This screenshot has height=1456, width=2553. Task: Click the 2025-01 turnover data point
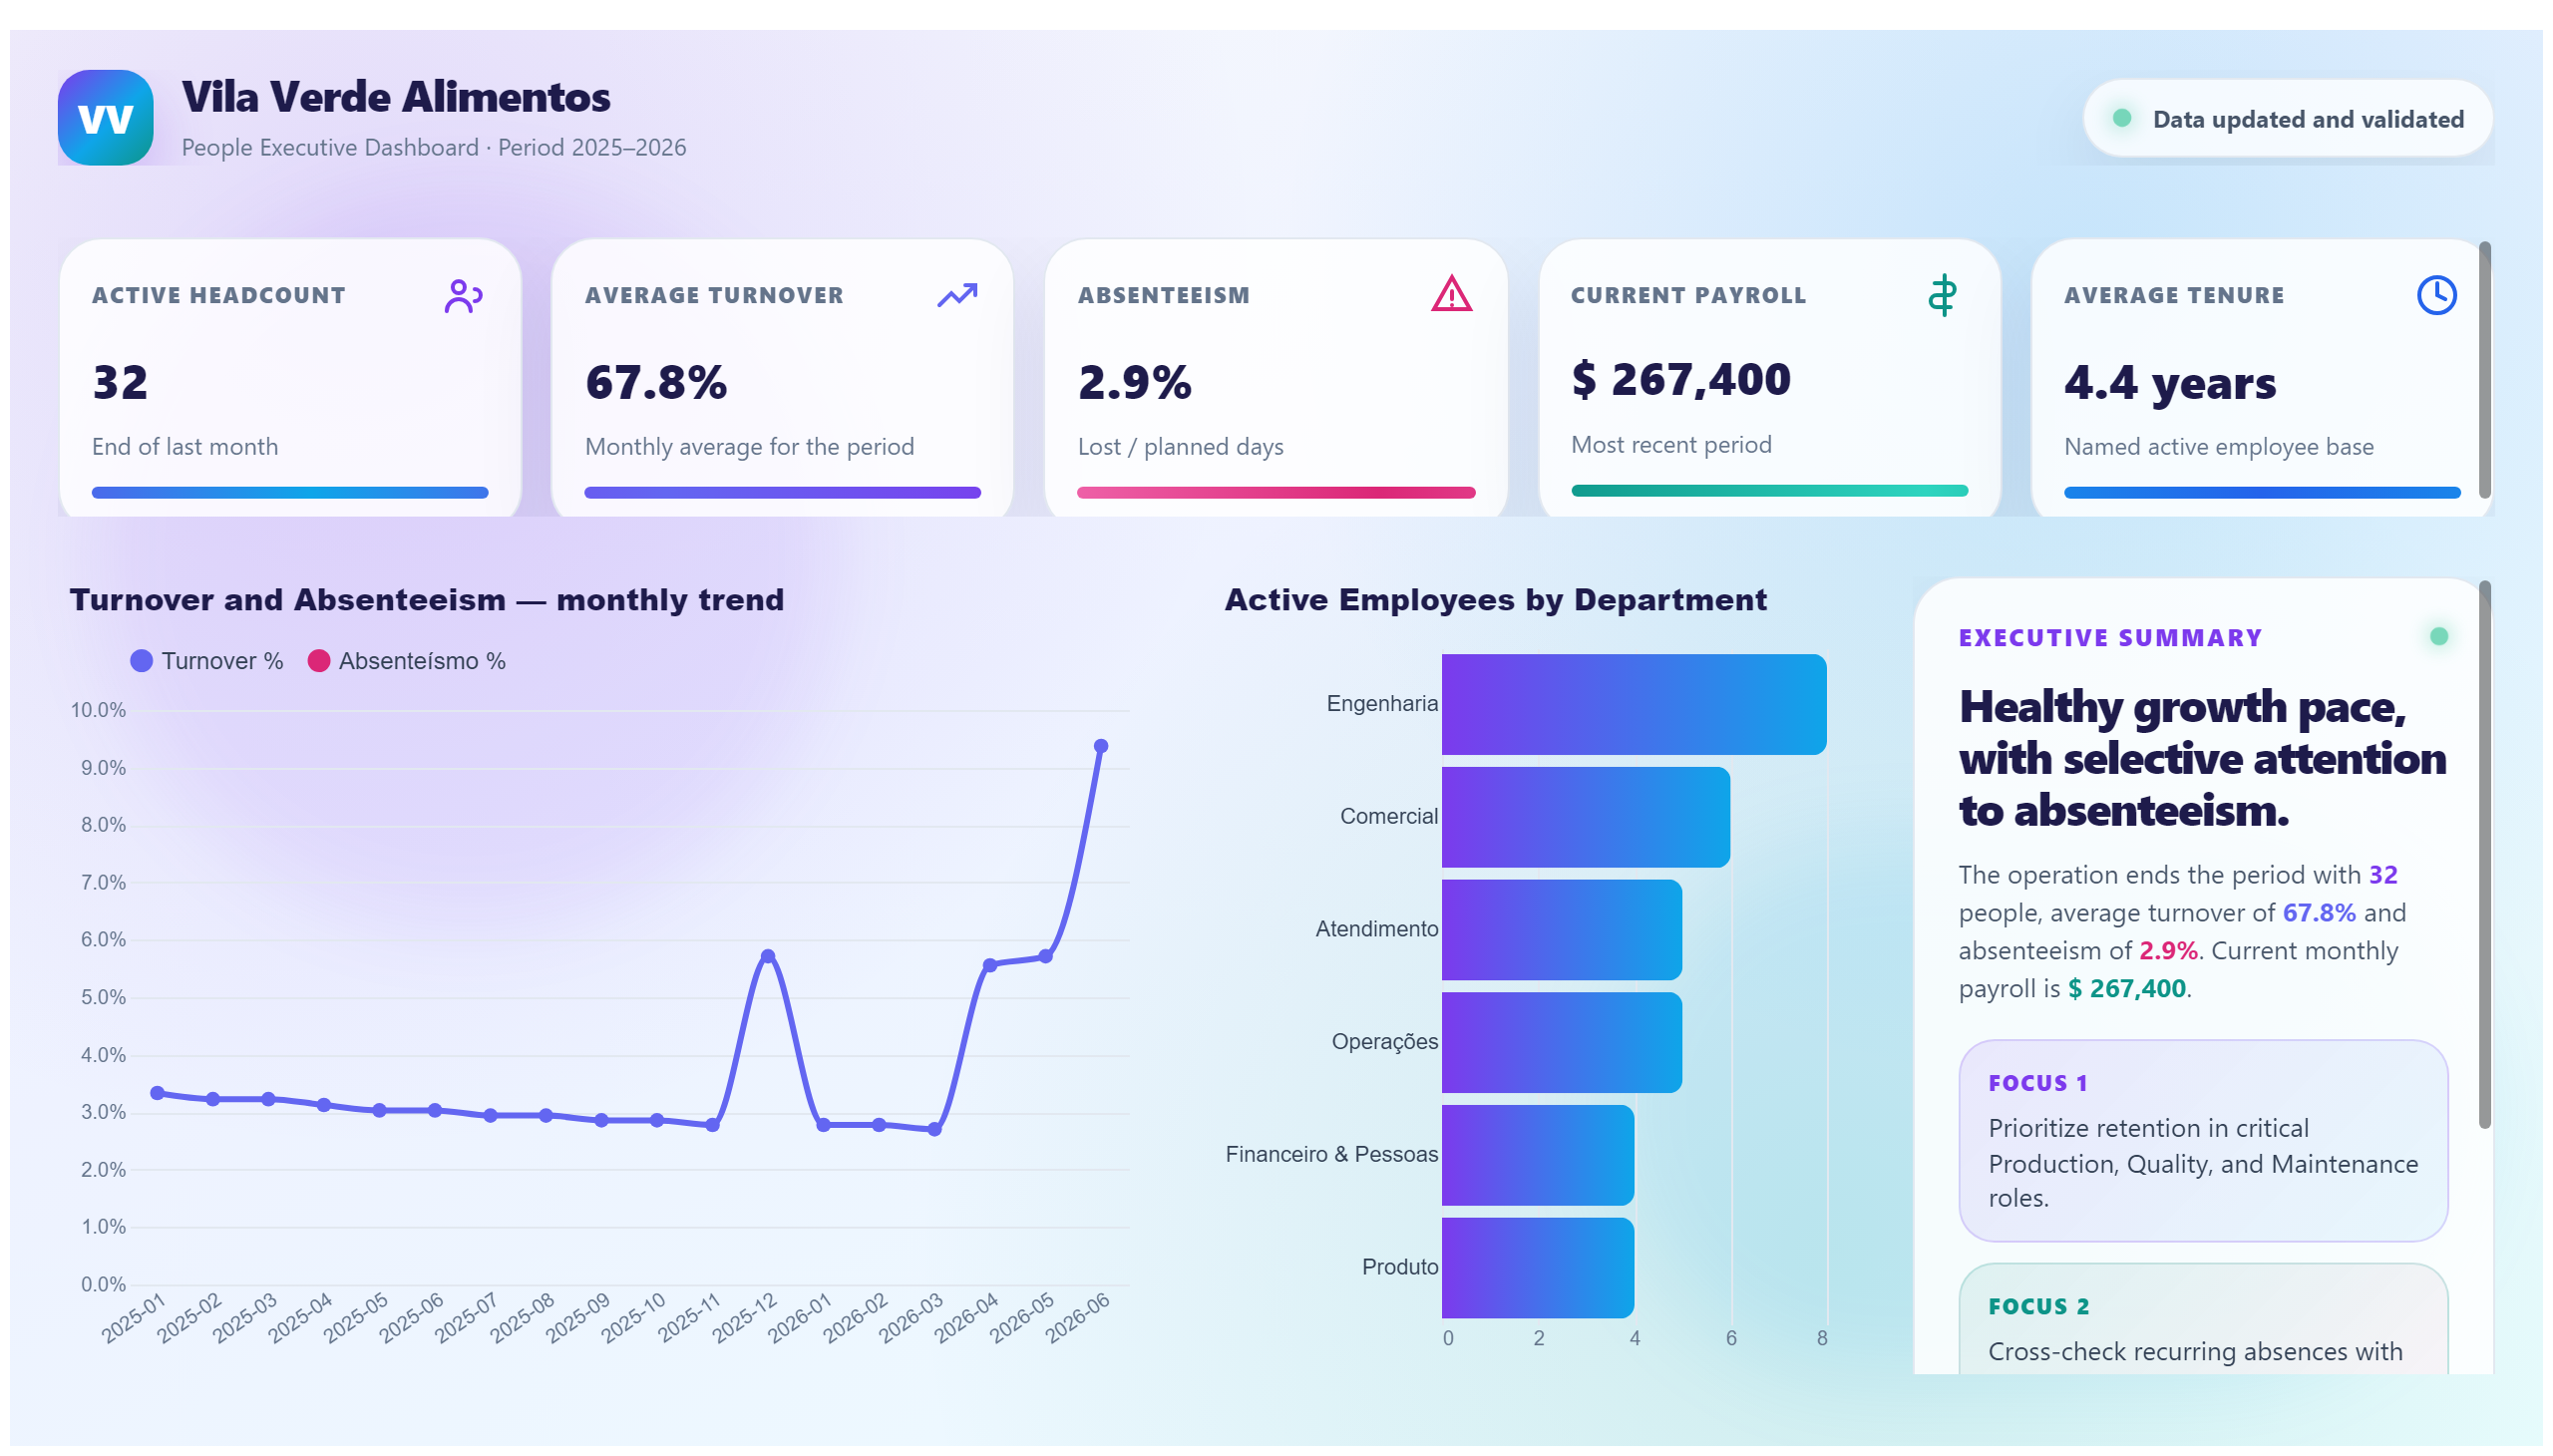point(157,1093)
